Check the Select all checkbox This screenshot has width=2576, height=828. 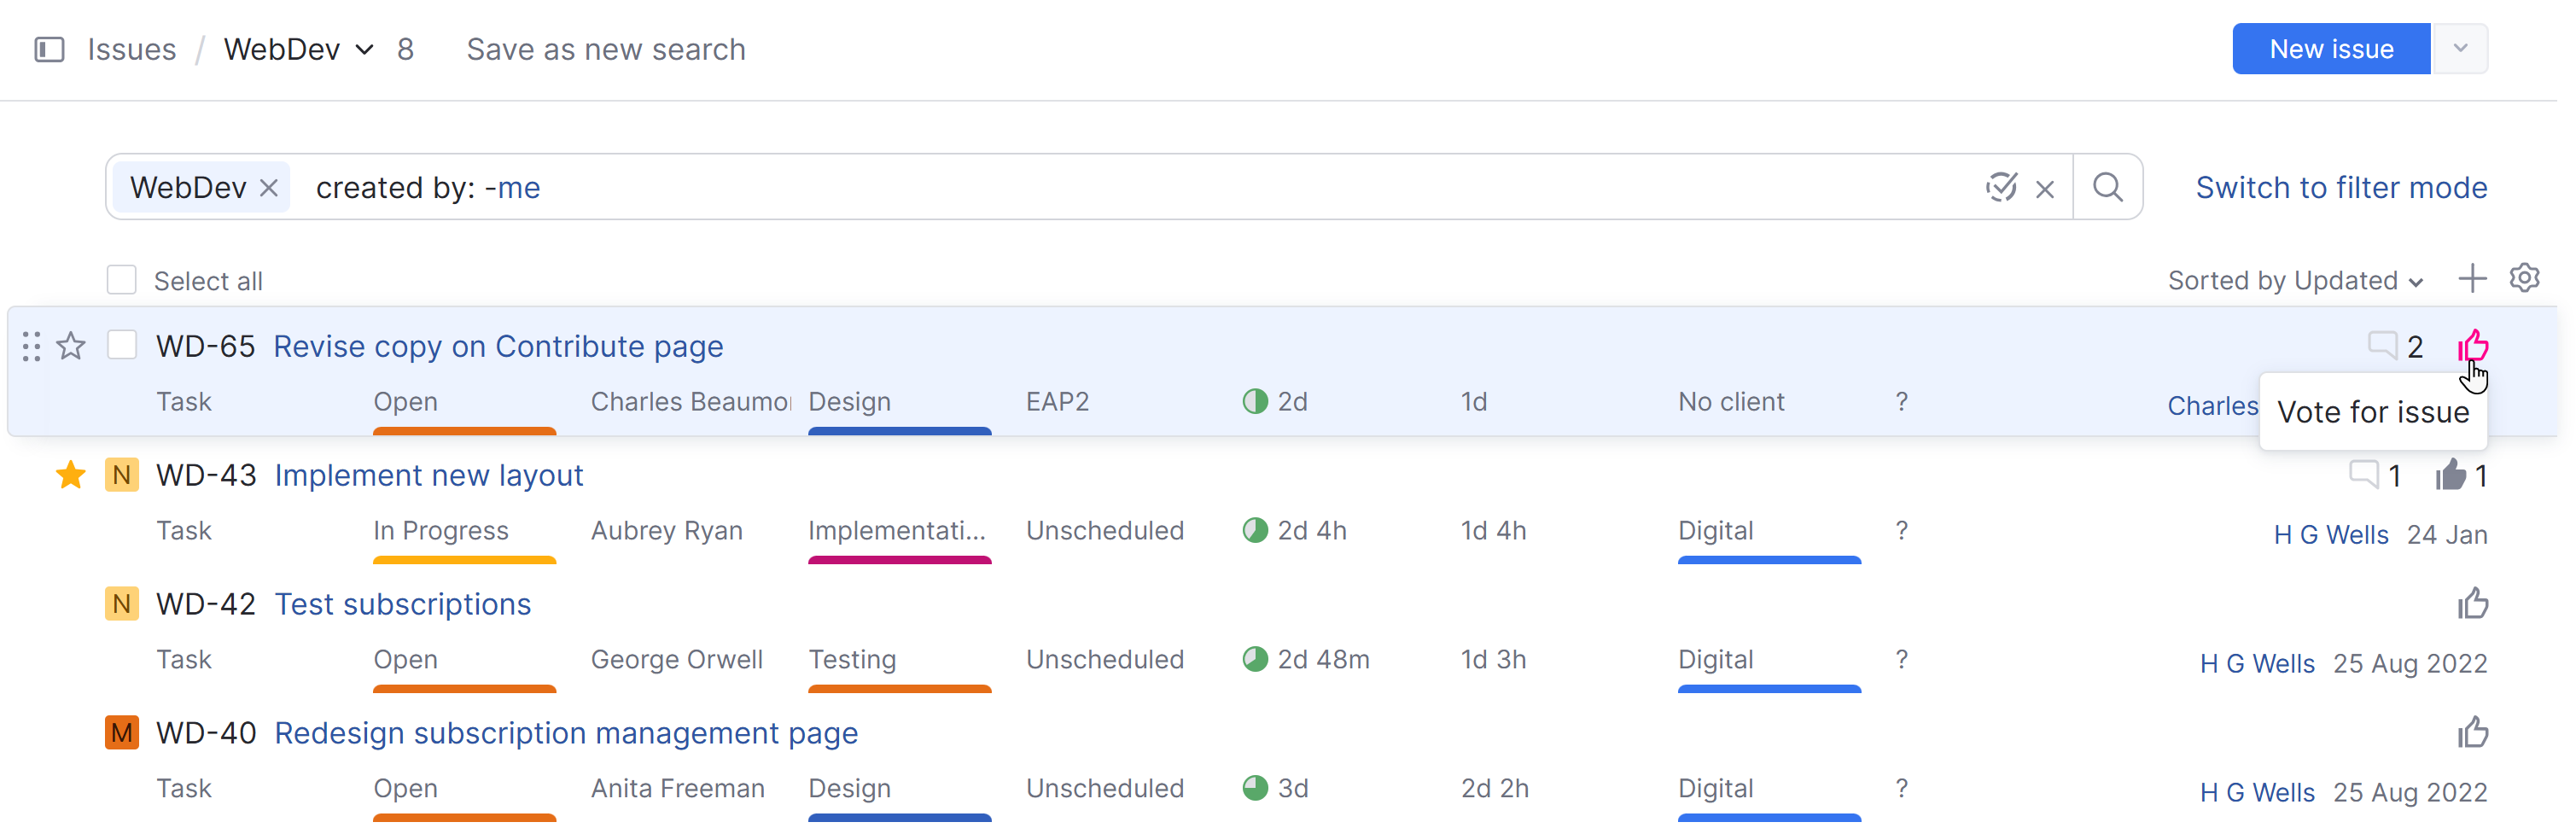(x=122, y=280)
